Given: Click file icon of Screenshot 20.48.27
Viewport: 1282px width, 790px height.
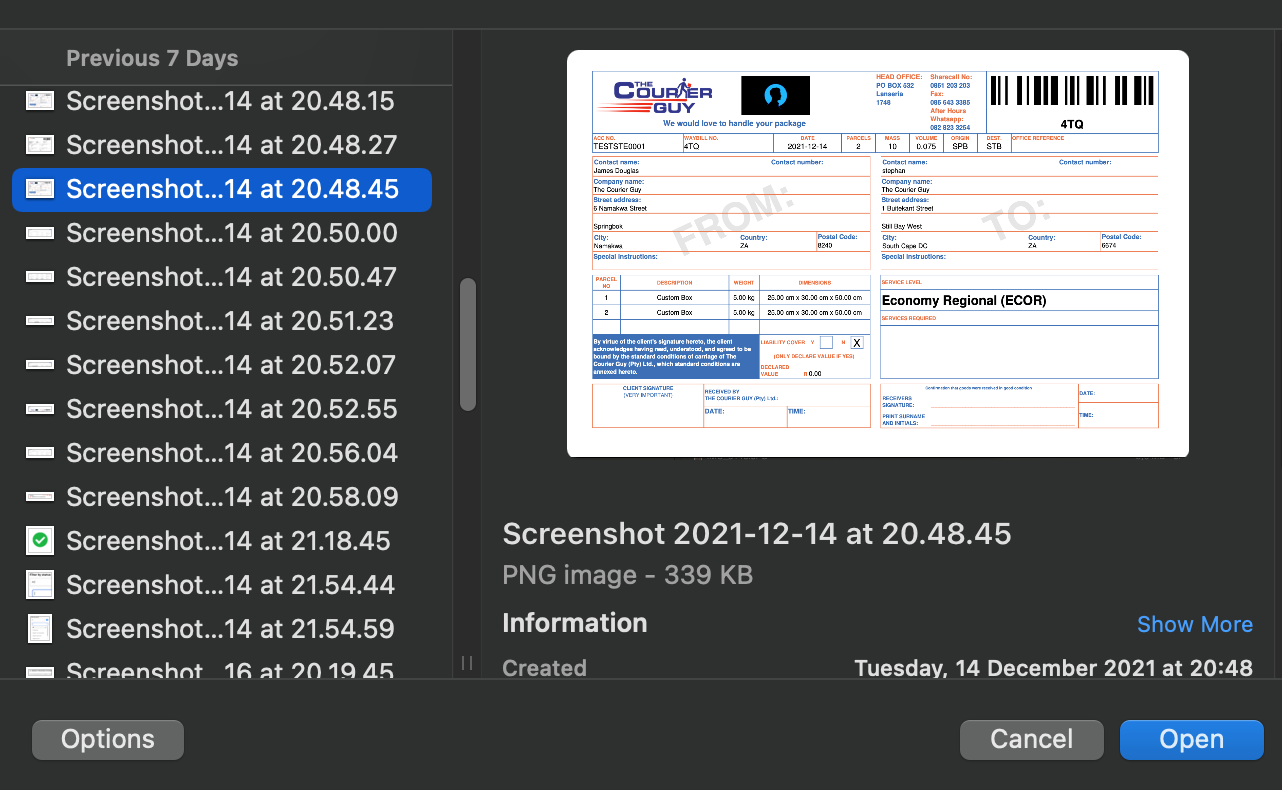Looking at the screenshot, I should 39,145.
